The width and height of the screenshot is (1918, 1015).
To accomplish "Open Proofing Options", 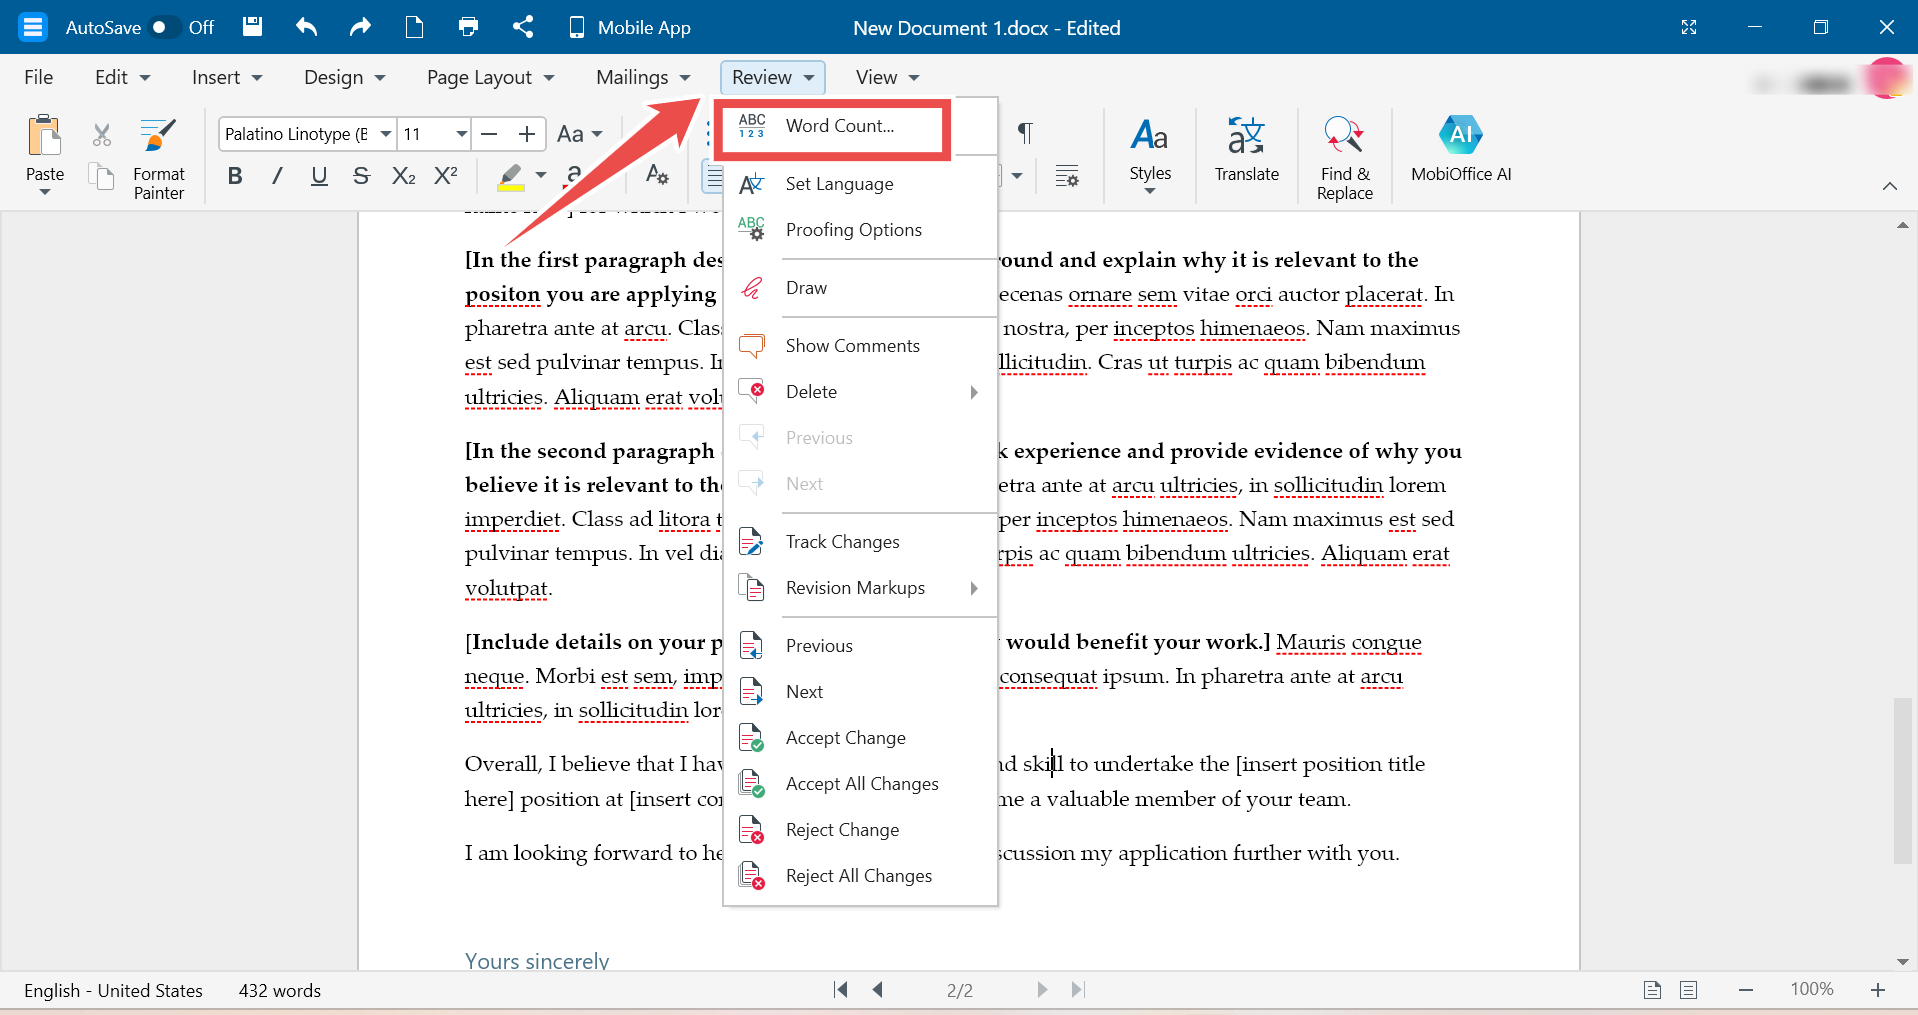I will tap(860, 230).
